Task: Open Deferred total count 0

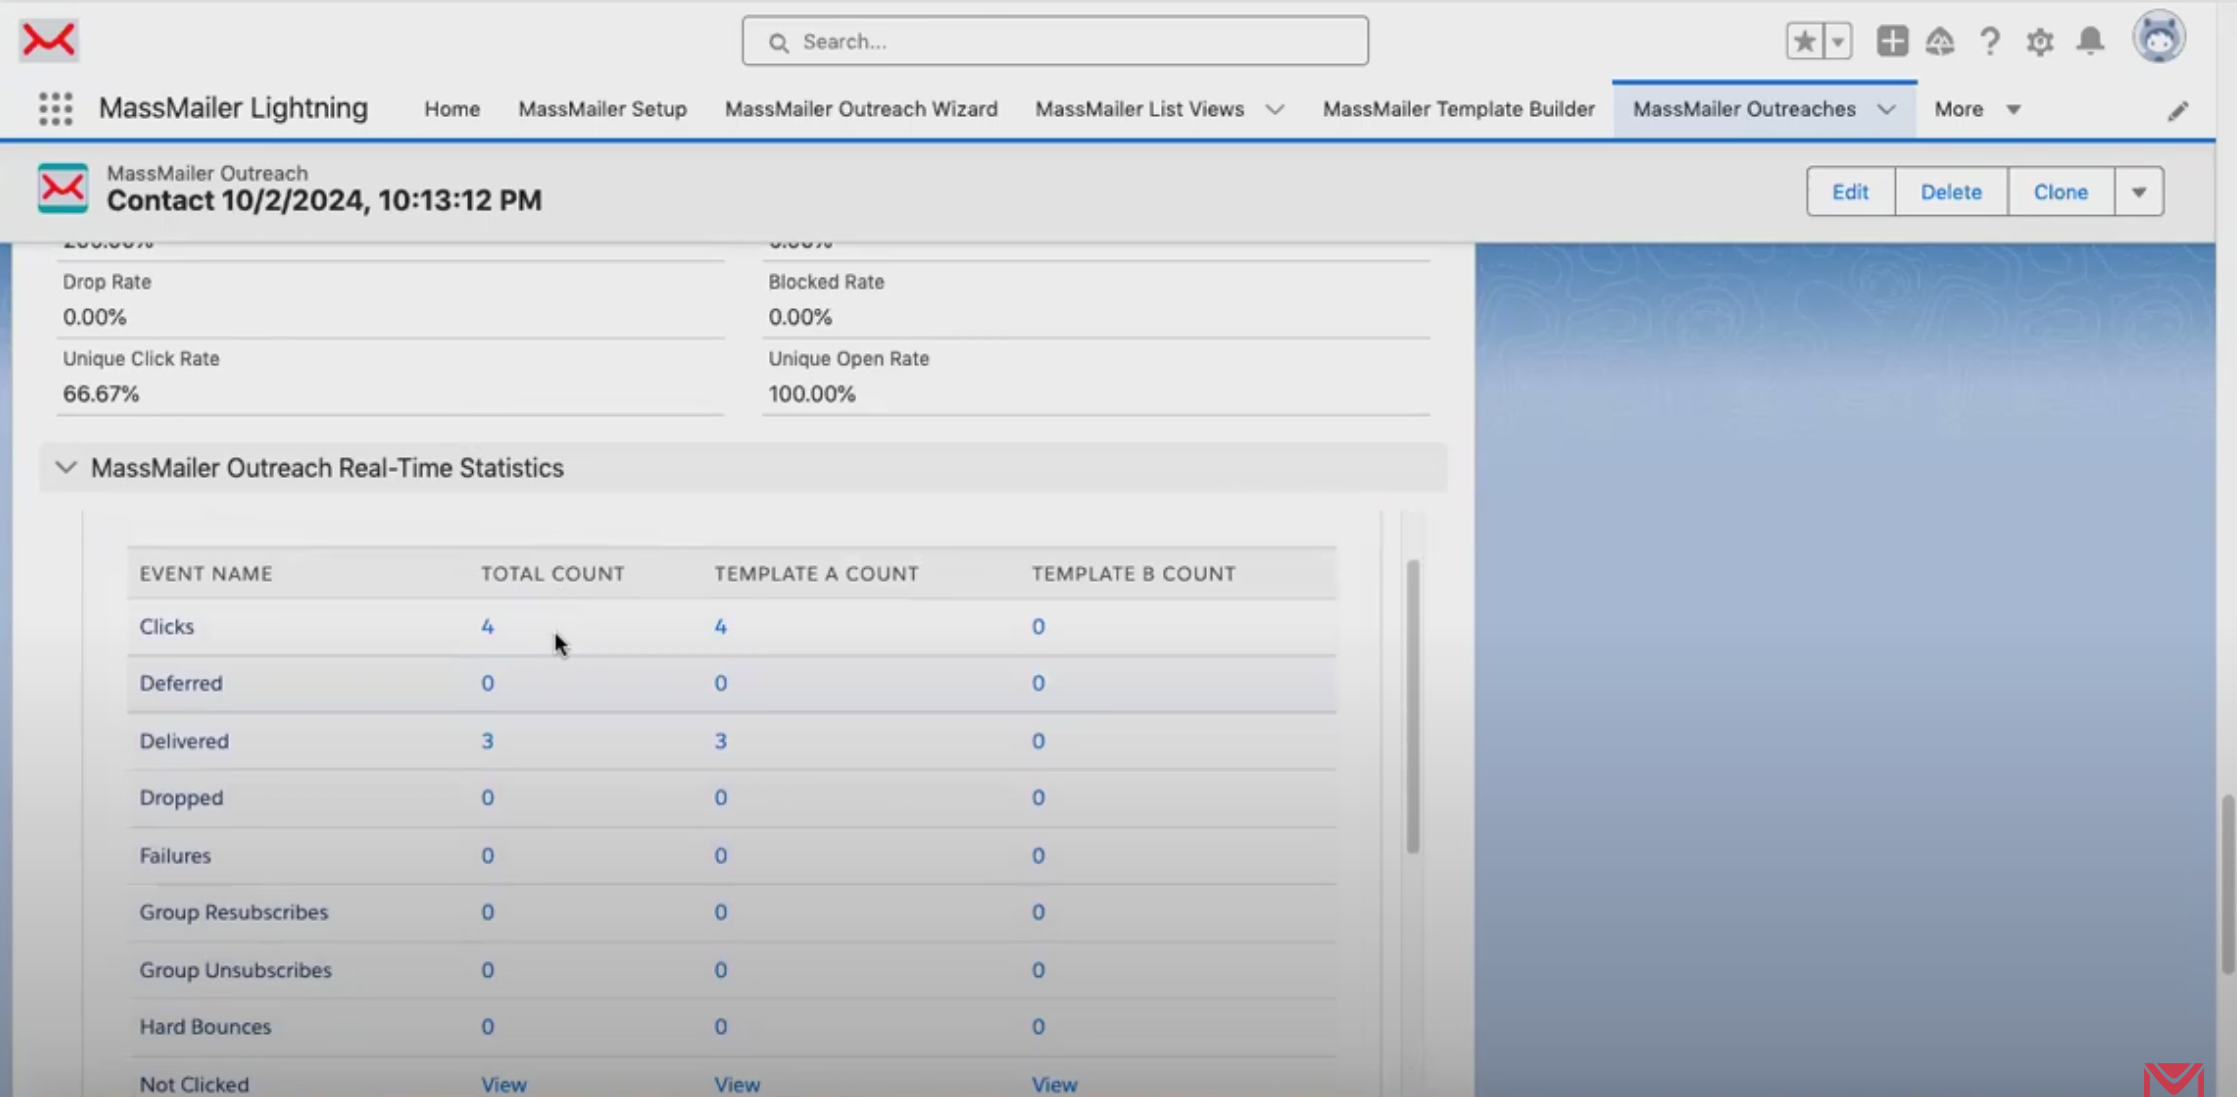Action: (x=487, y=683)
